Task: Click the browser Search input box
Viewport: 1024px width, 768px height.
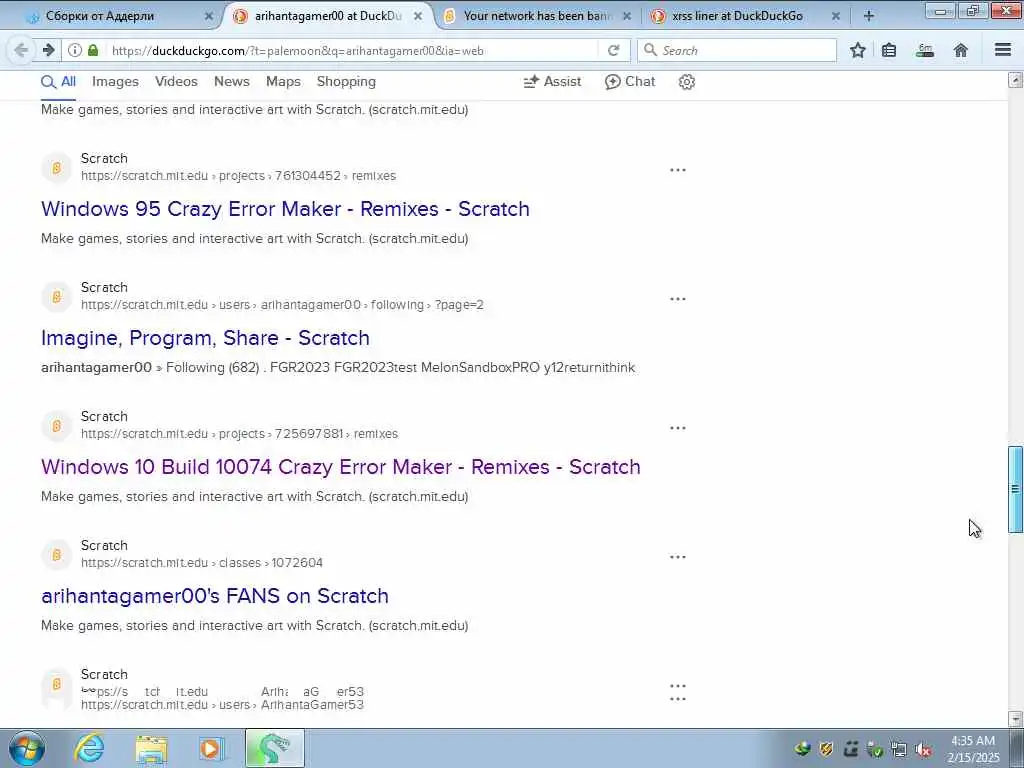Action: pos(737,50)
